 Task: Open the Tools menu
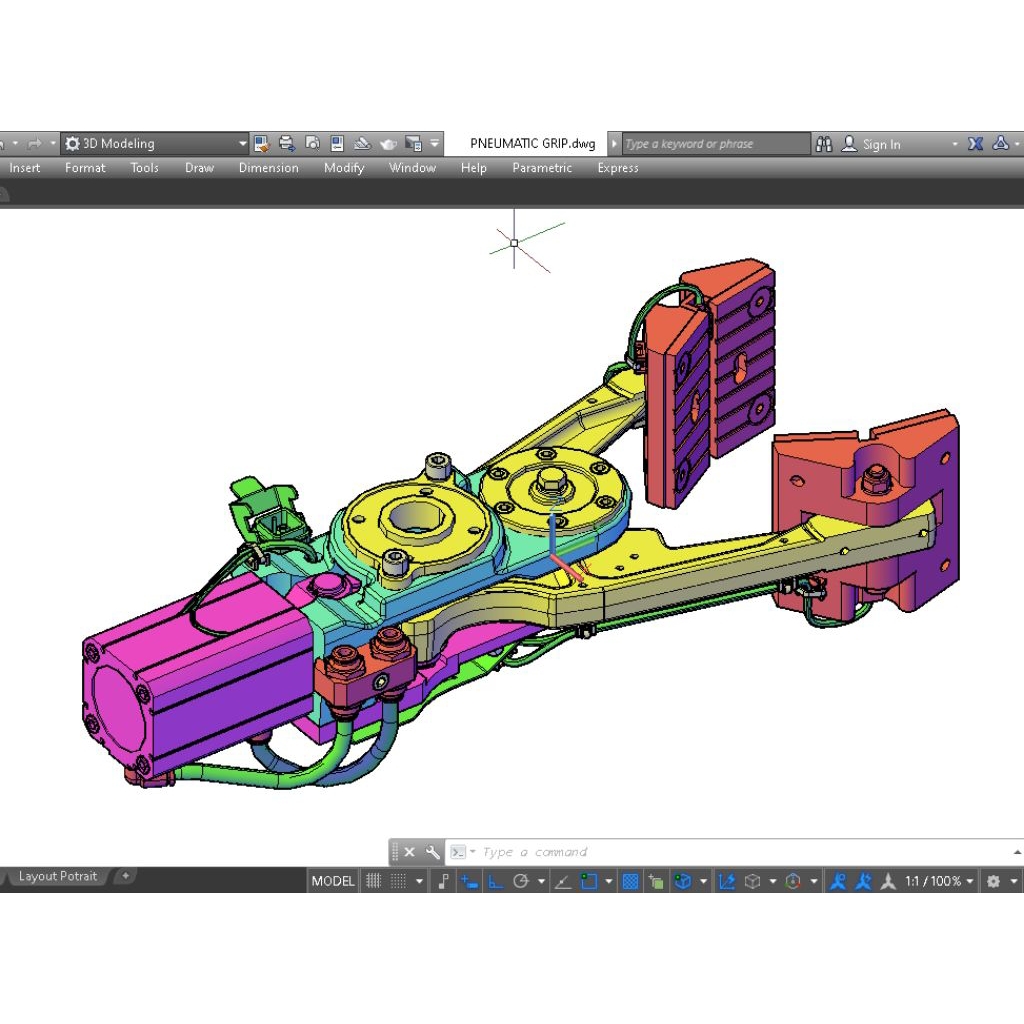pos(144,168)
